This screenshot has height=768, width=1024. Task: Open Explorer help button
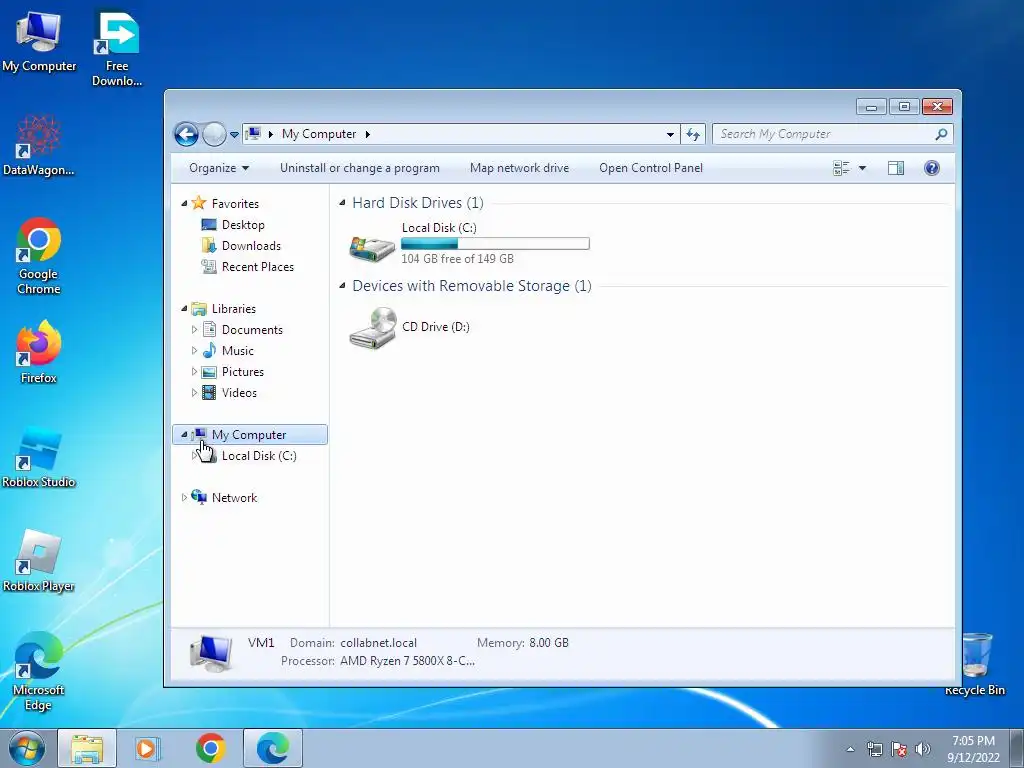pos(932,168)
